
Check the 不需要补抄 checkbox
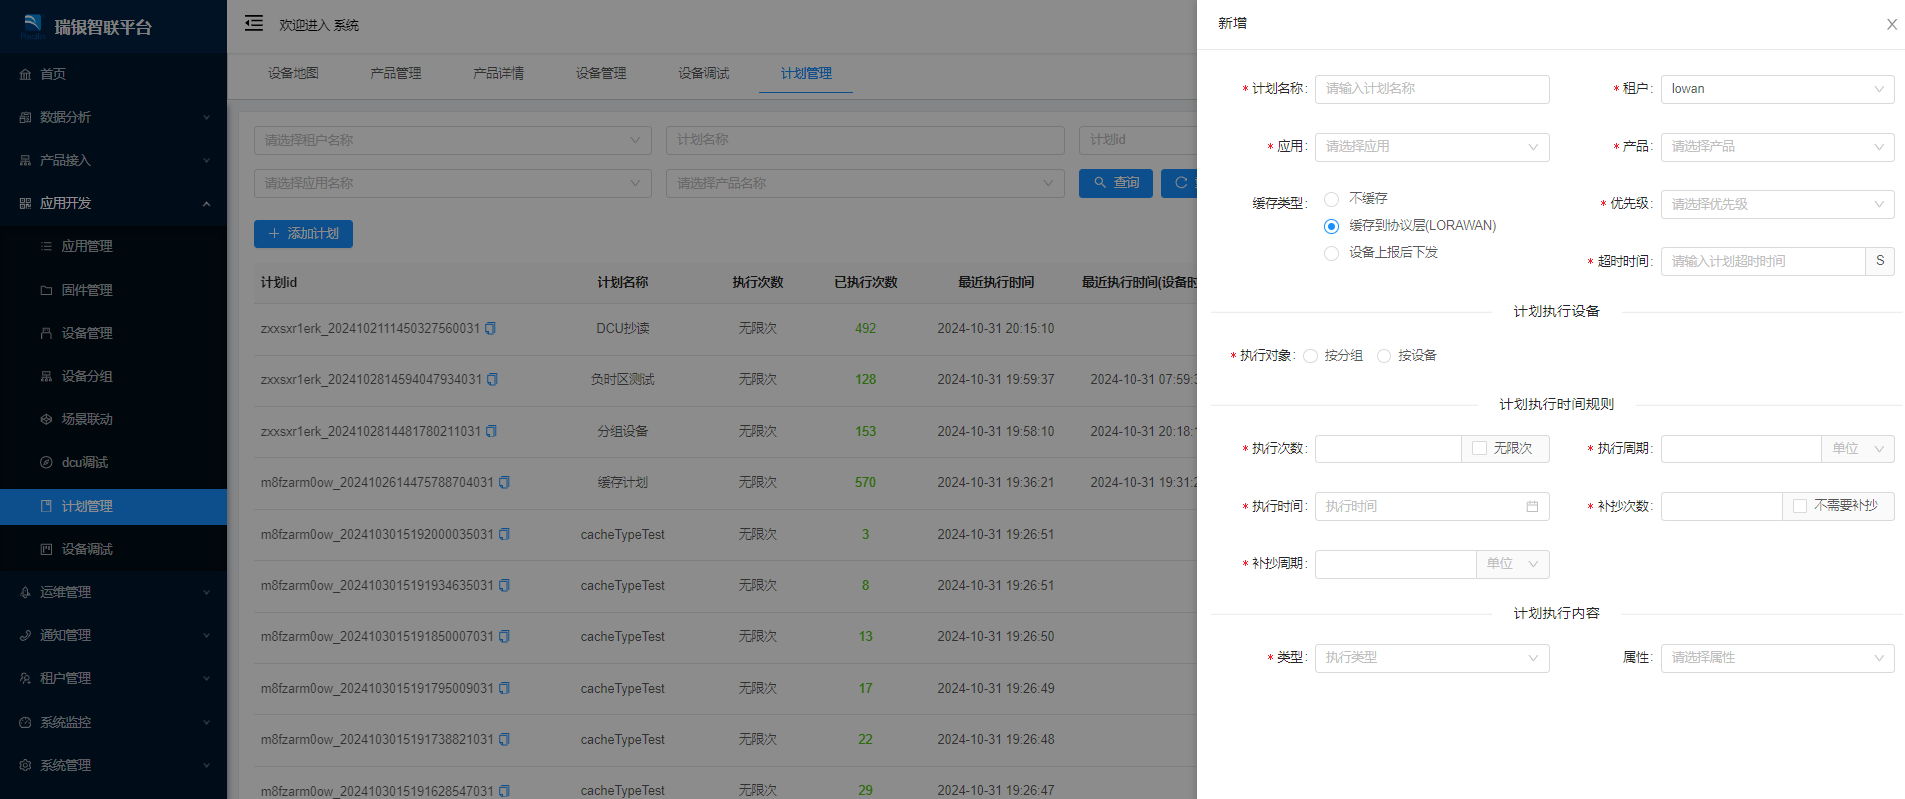pyautogui.click(x=1800, y=506)
